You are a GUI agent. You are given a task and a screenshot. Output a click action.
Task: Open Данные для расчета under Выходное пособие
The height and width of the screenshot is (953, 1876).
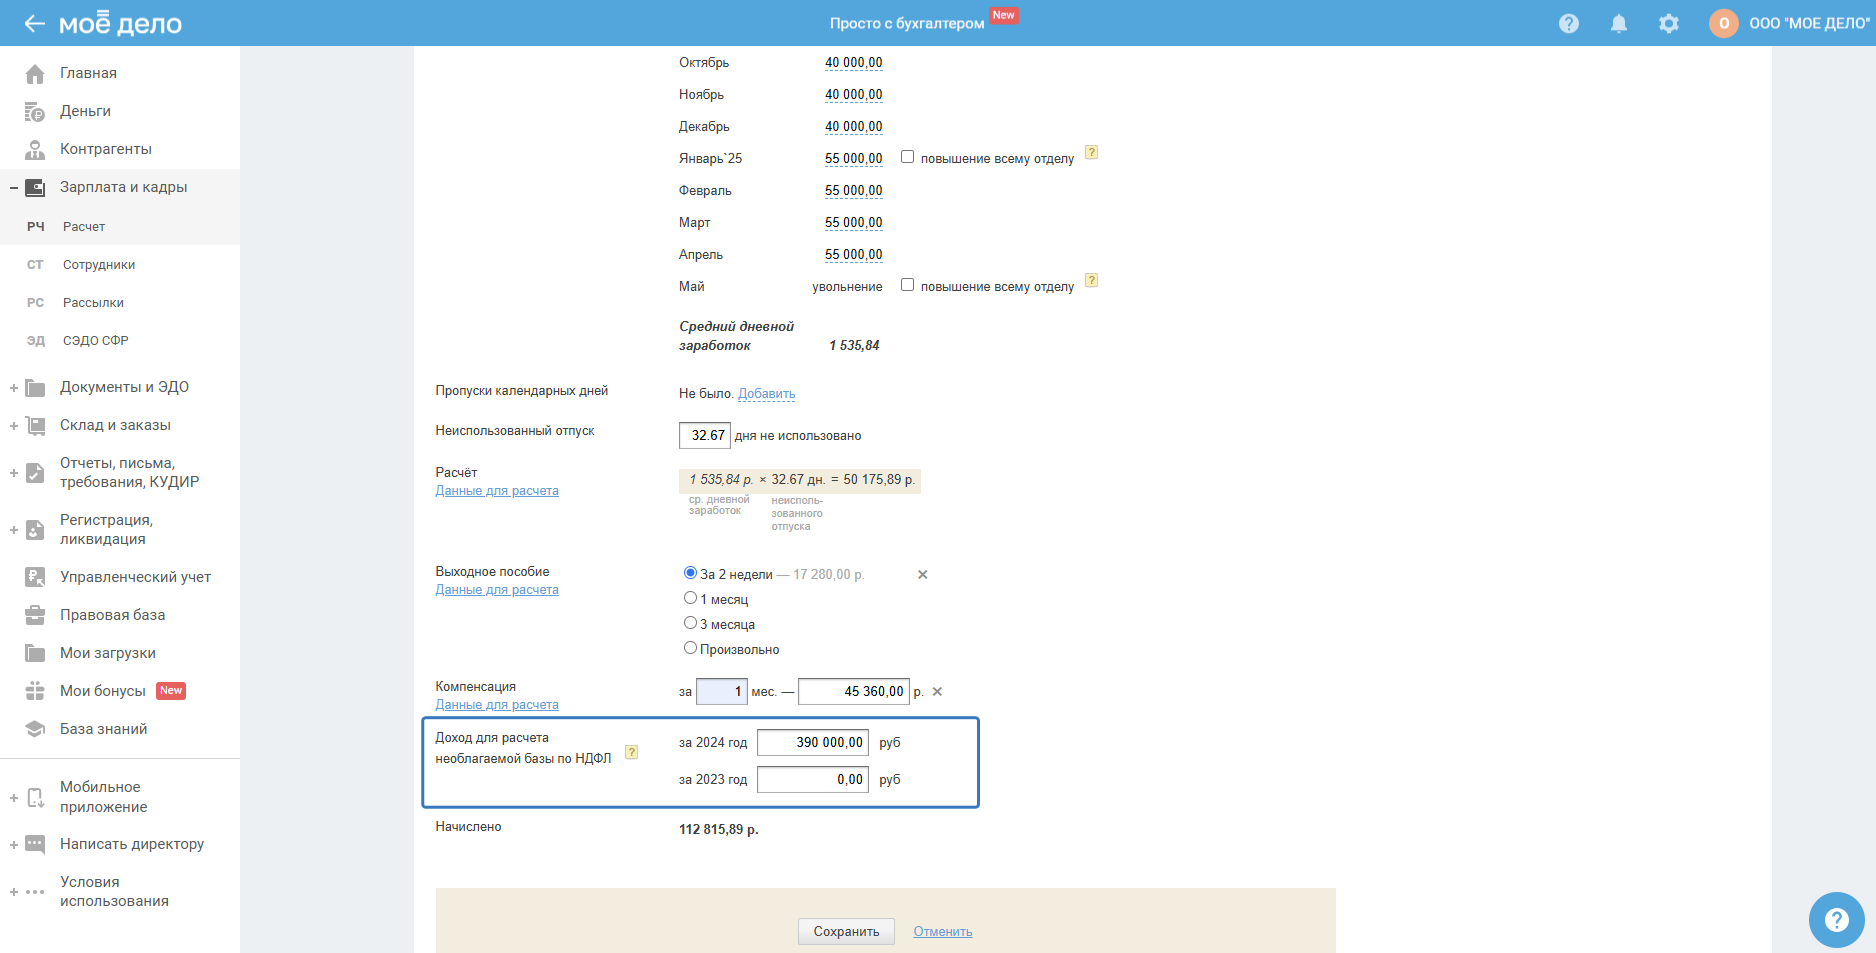point(497,590)
